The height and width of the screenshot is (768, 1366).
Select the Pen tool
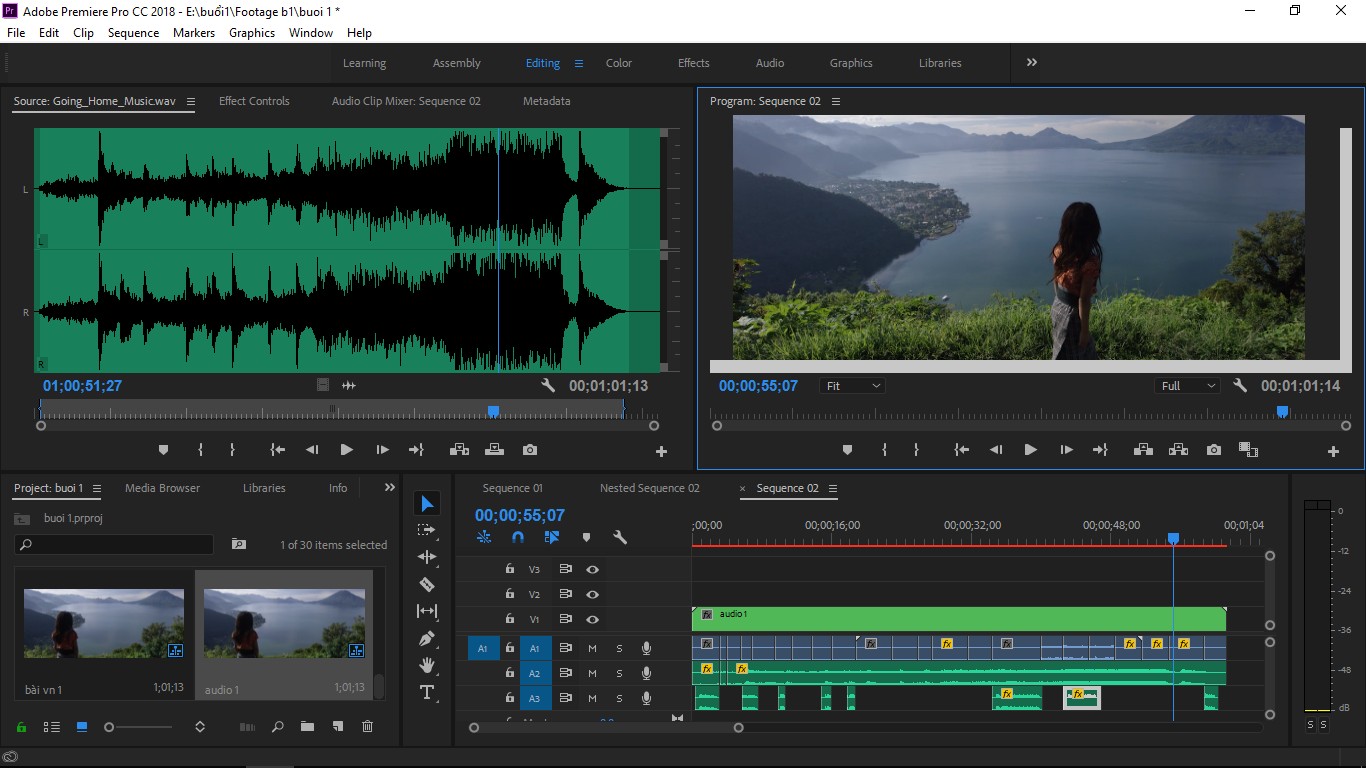pyautogui.click(x=427, y=638)
